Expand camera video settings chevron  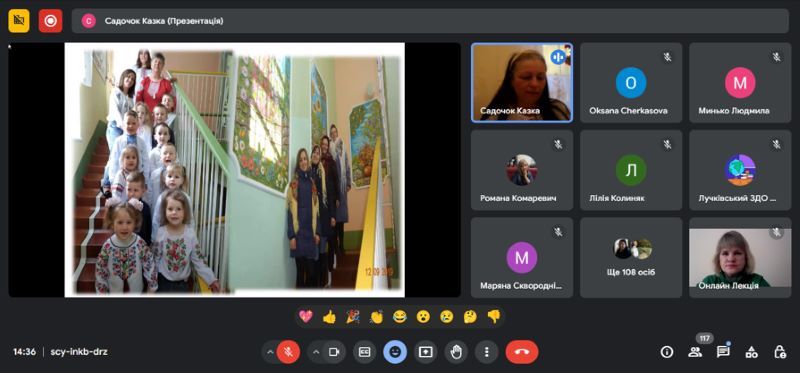point(316,352)
